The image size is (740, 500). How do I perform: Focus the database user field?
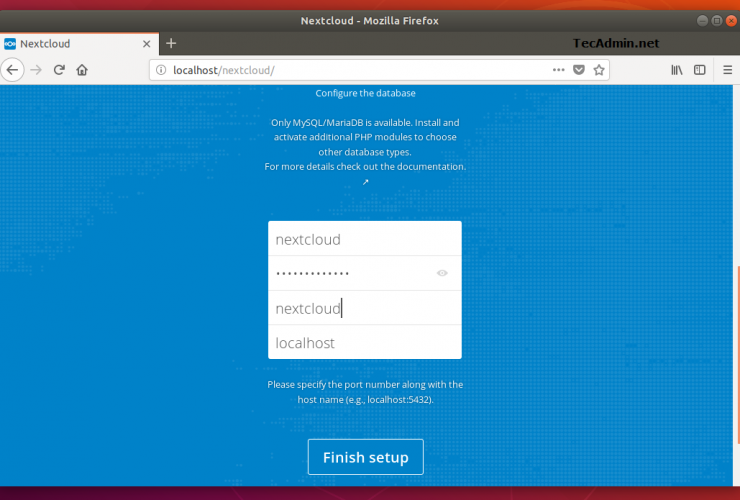pos(364,239)
